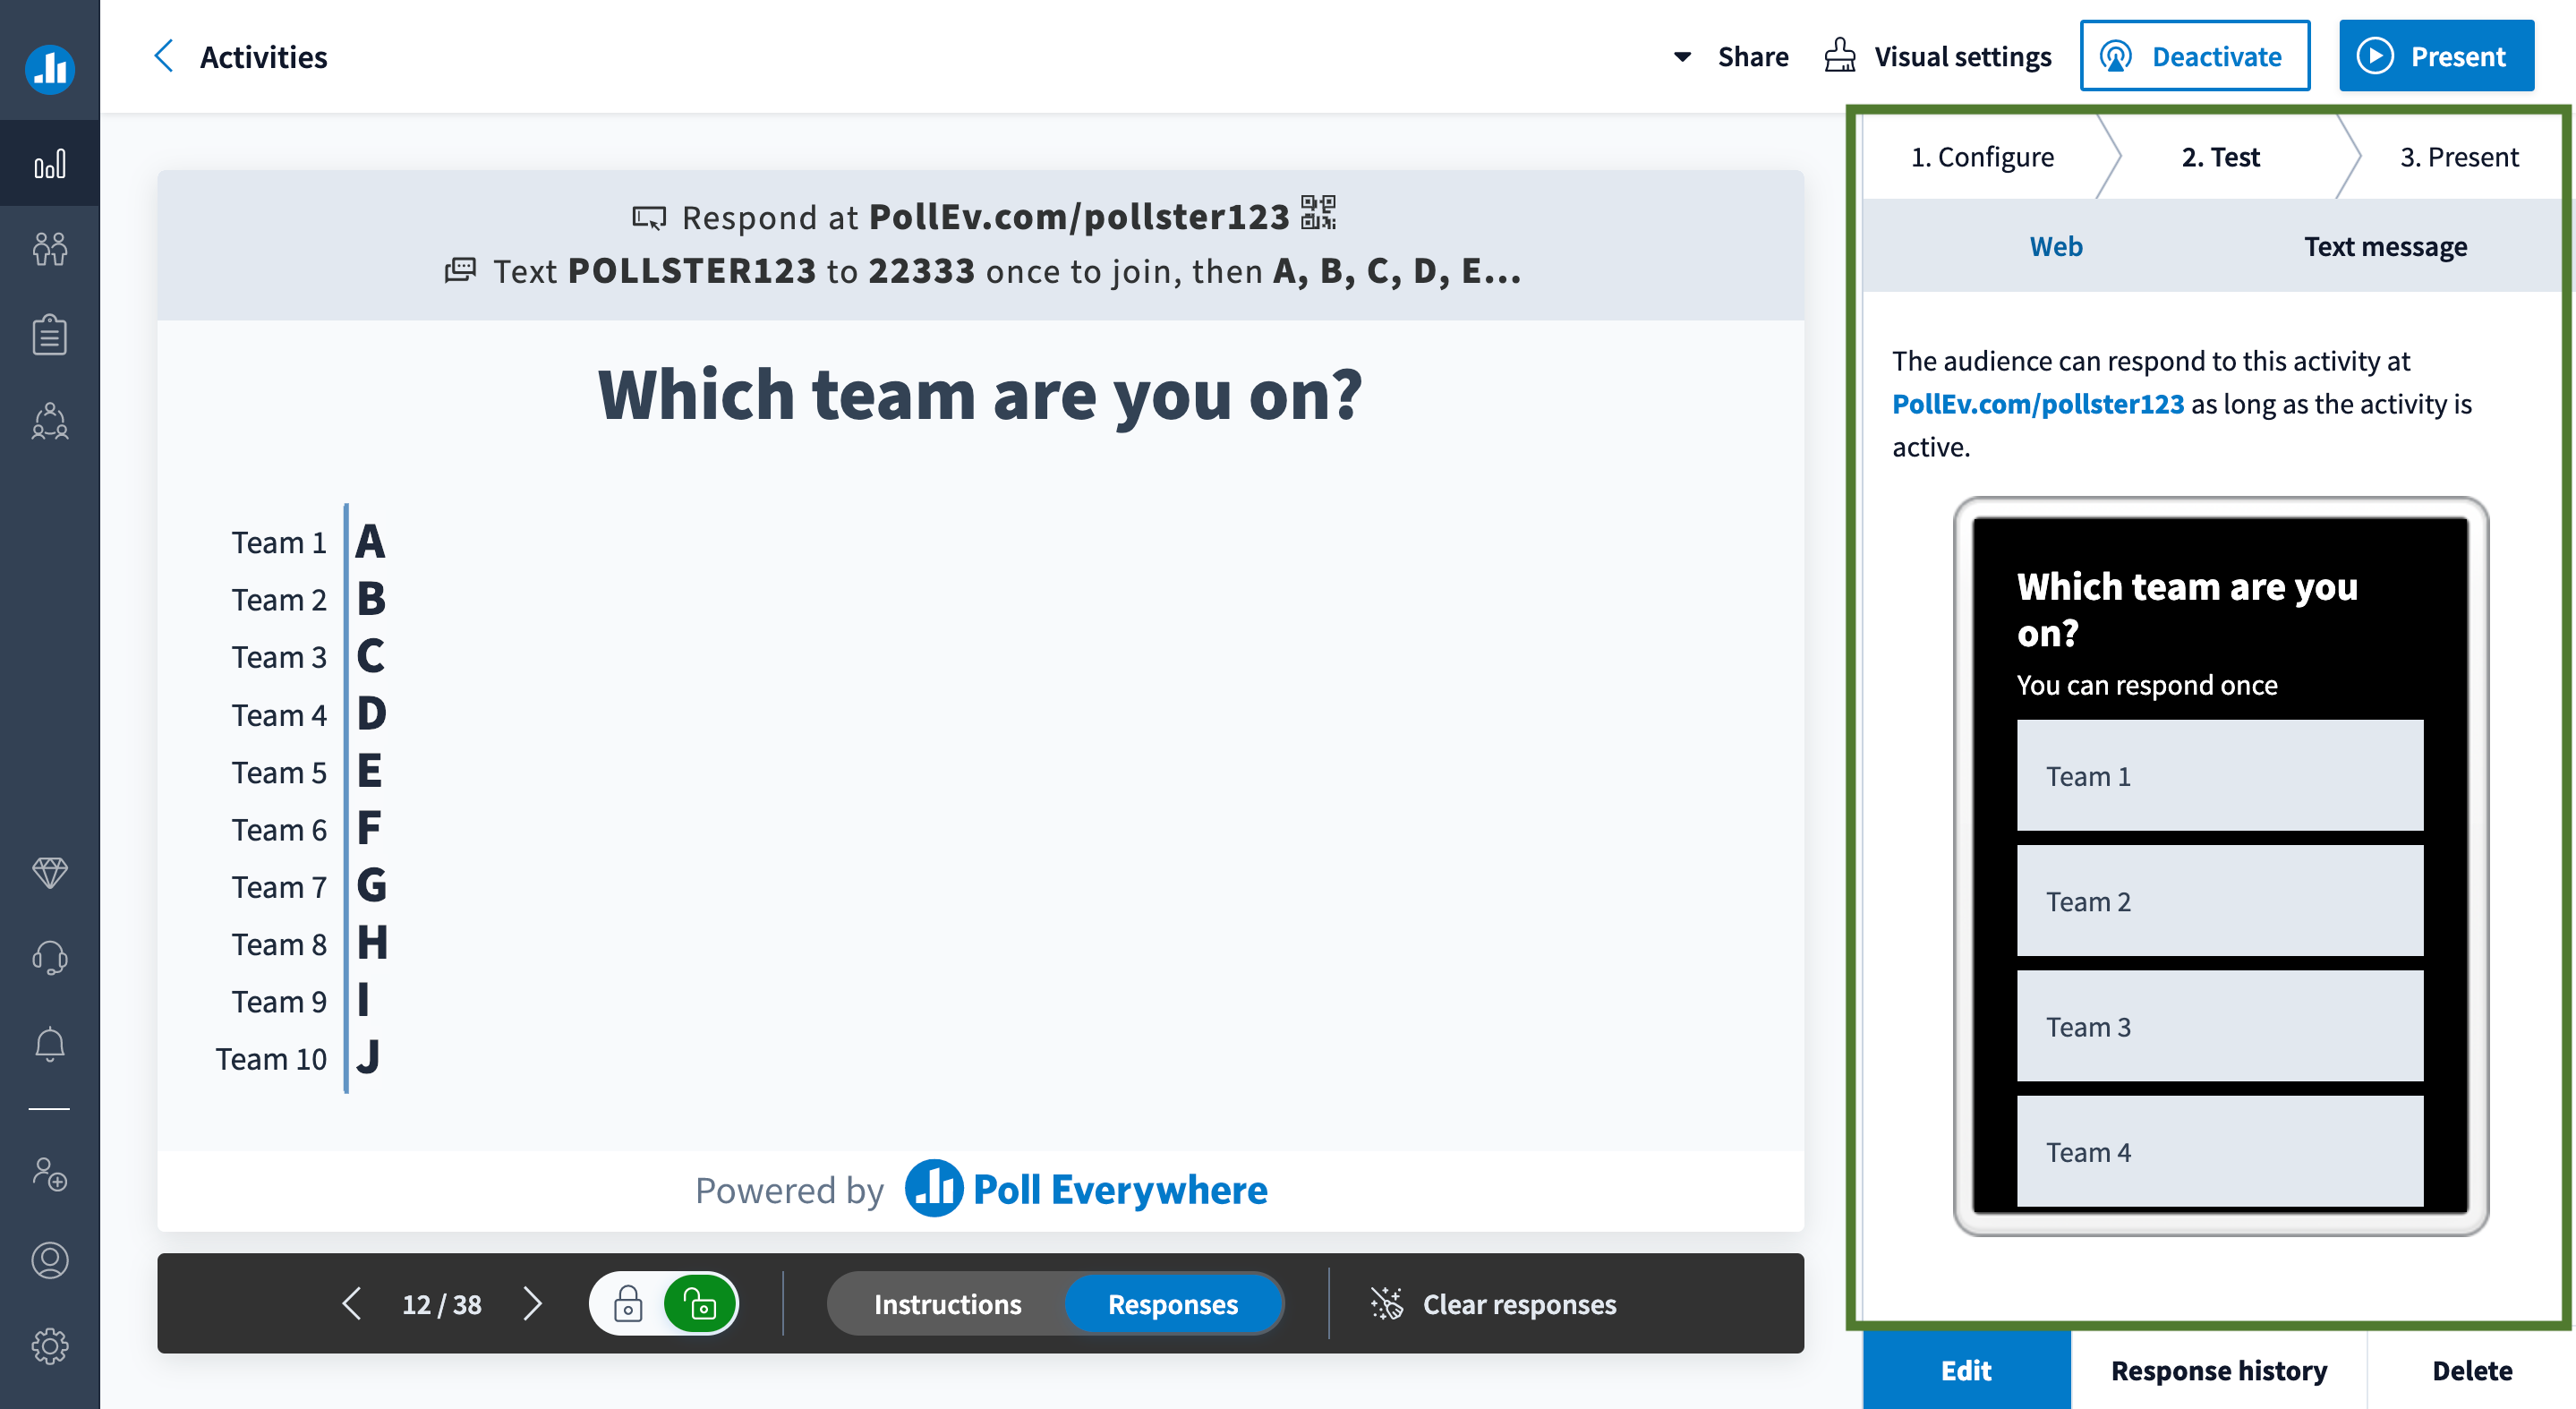
Task: Click the text message icon by POLLSTER123
Action: click(x=460, y=270)
